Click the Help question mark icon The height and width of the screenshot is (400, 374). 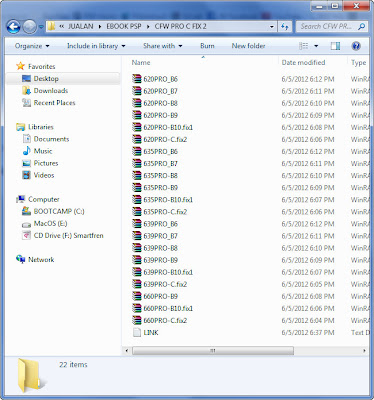356,46
